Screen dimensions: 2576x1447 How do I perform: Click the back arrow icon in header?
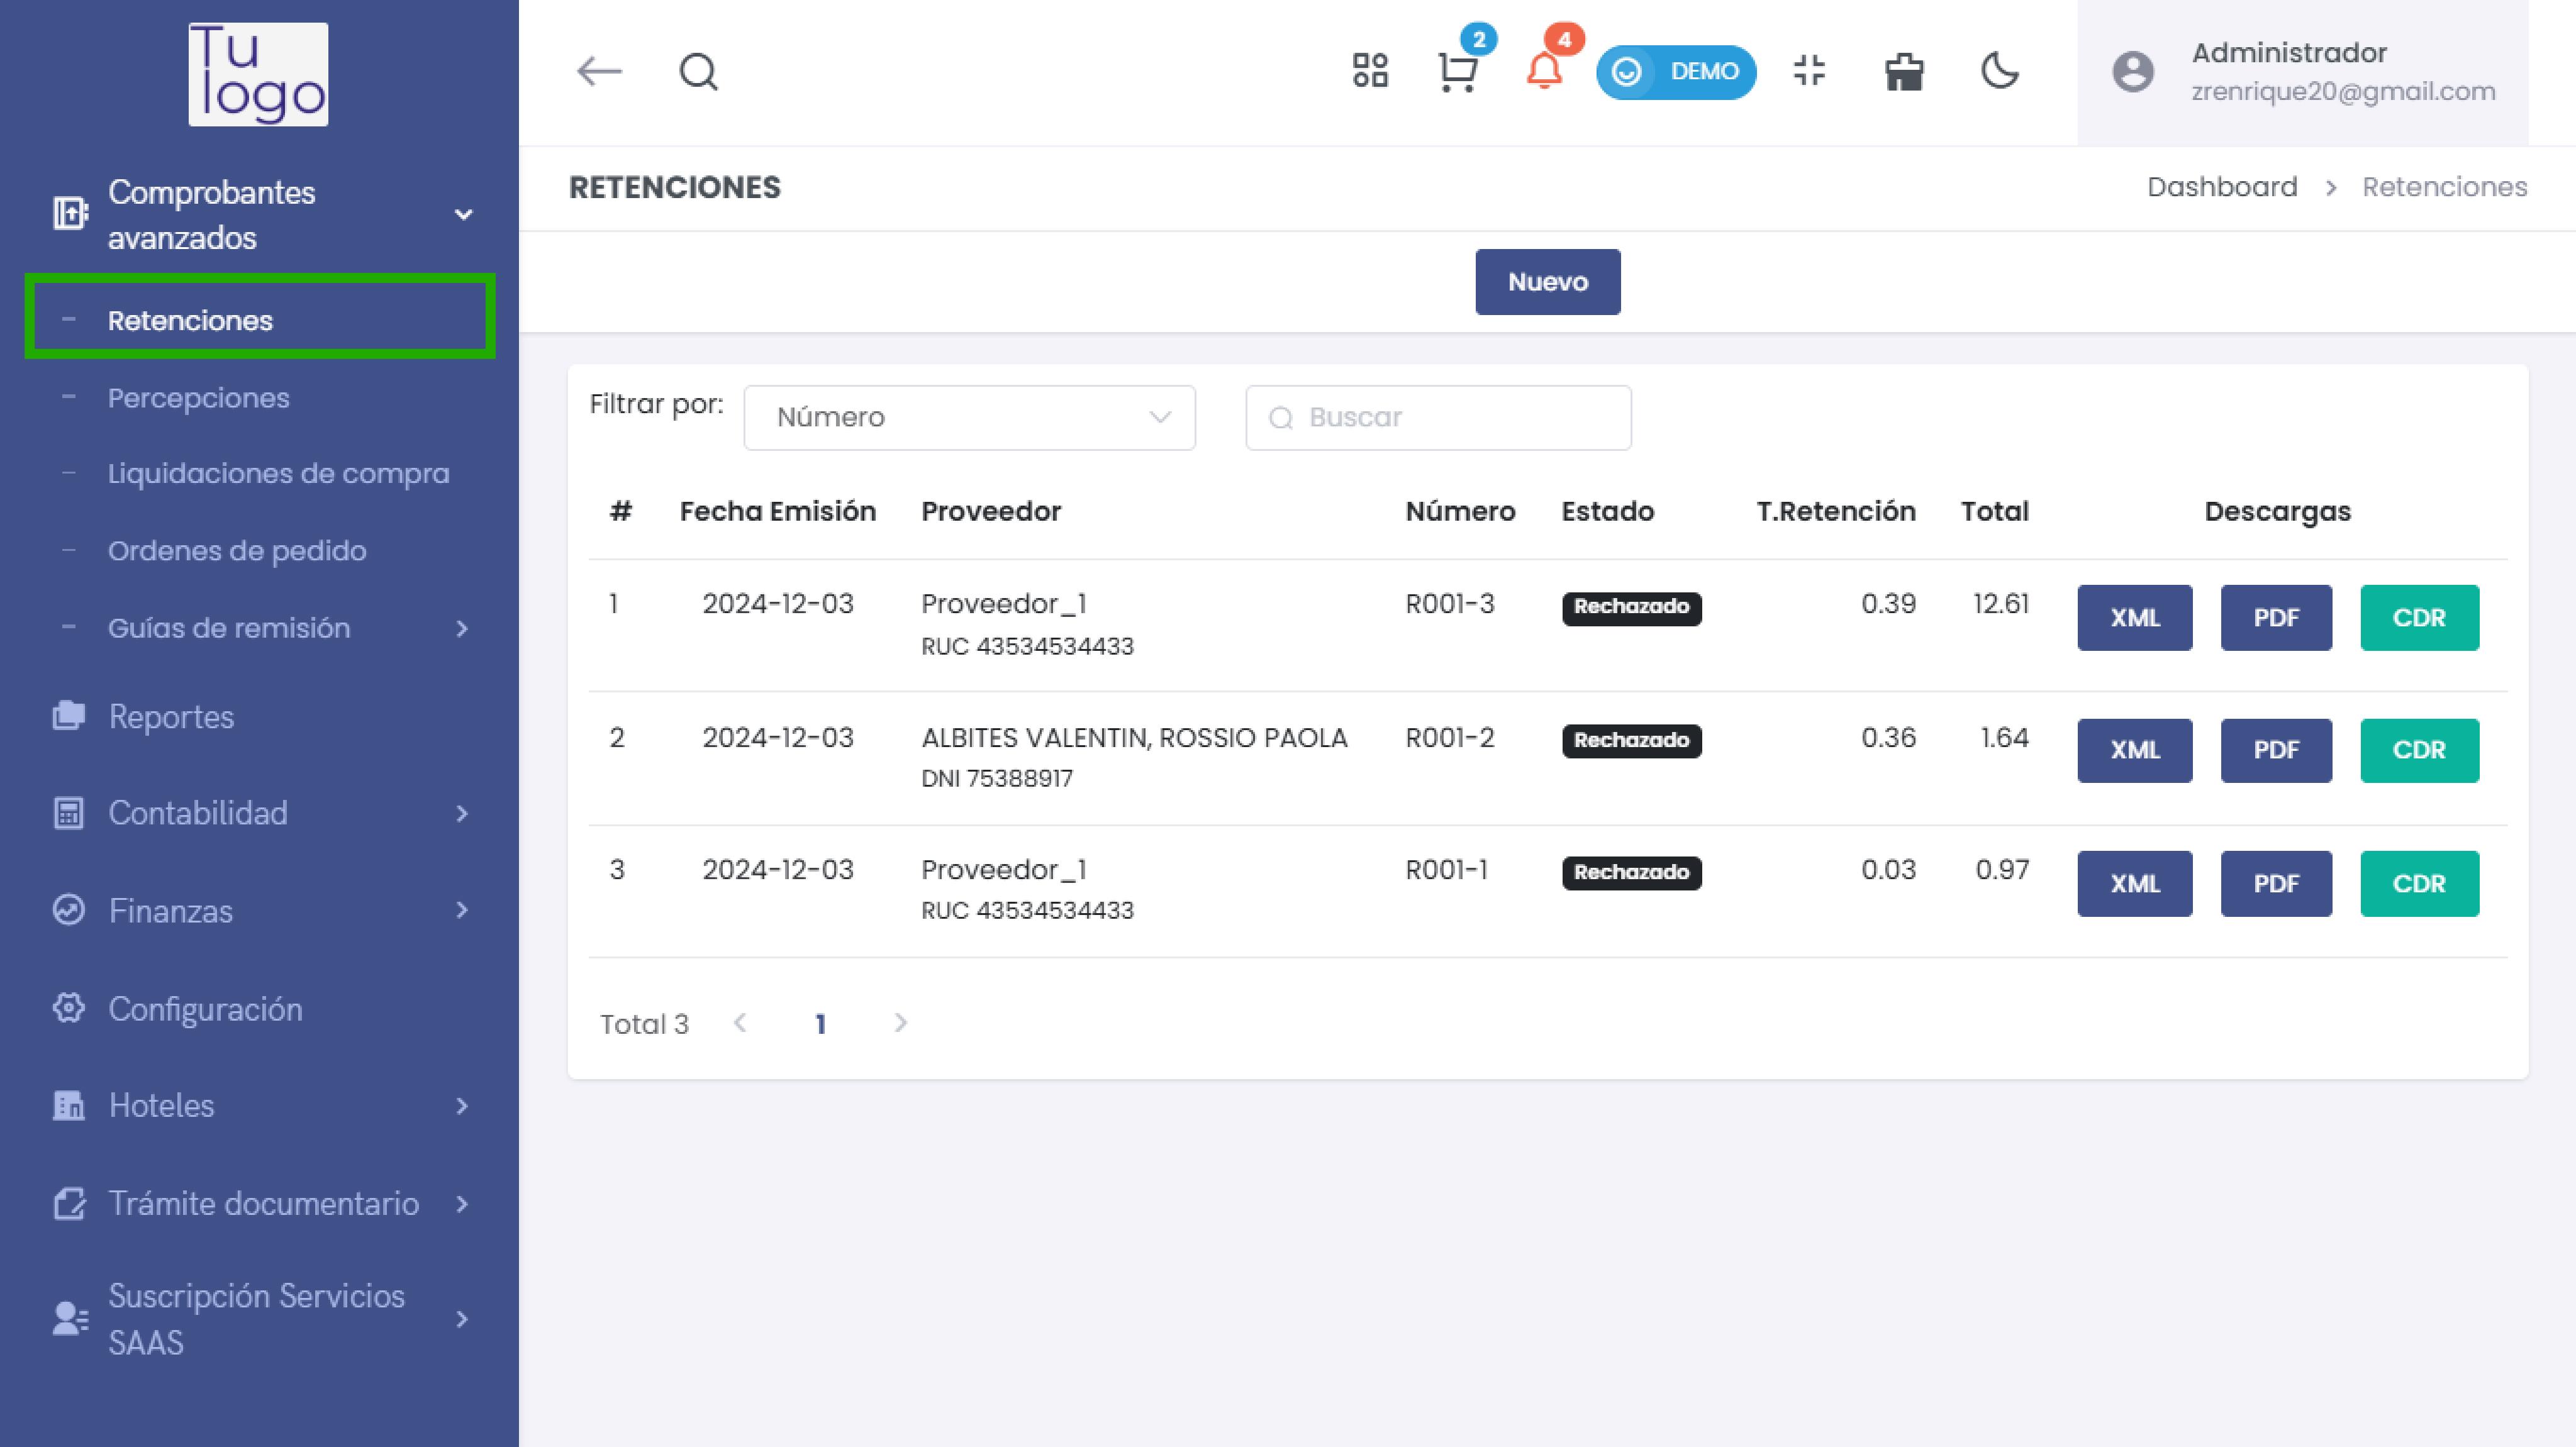[x=599, y=72]
